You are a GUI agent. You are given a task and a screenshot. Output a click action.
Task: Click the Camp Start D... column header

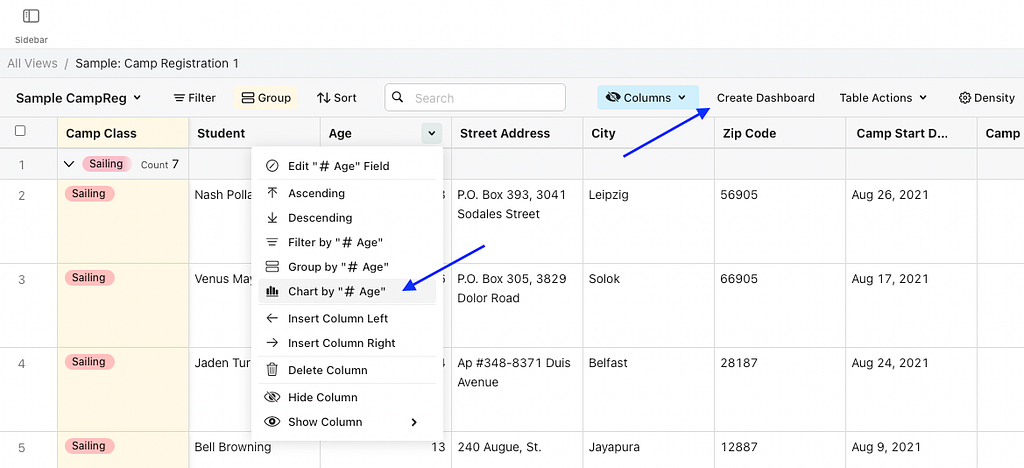point(912,133)
